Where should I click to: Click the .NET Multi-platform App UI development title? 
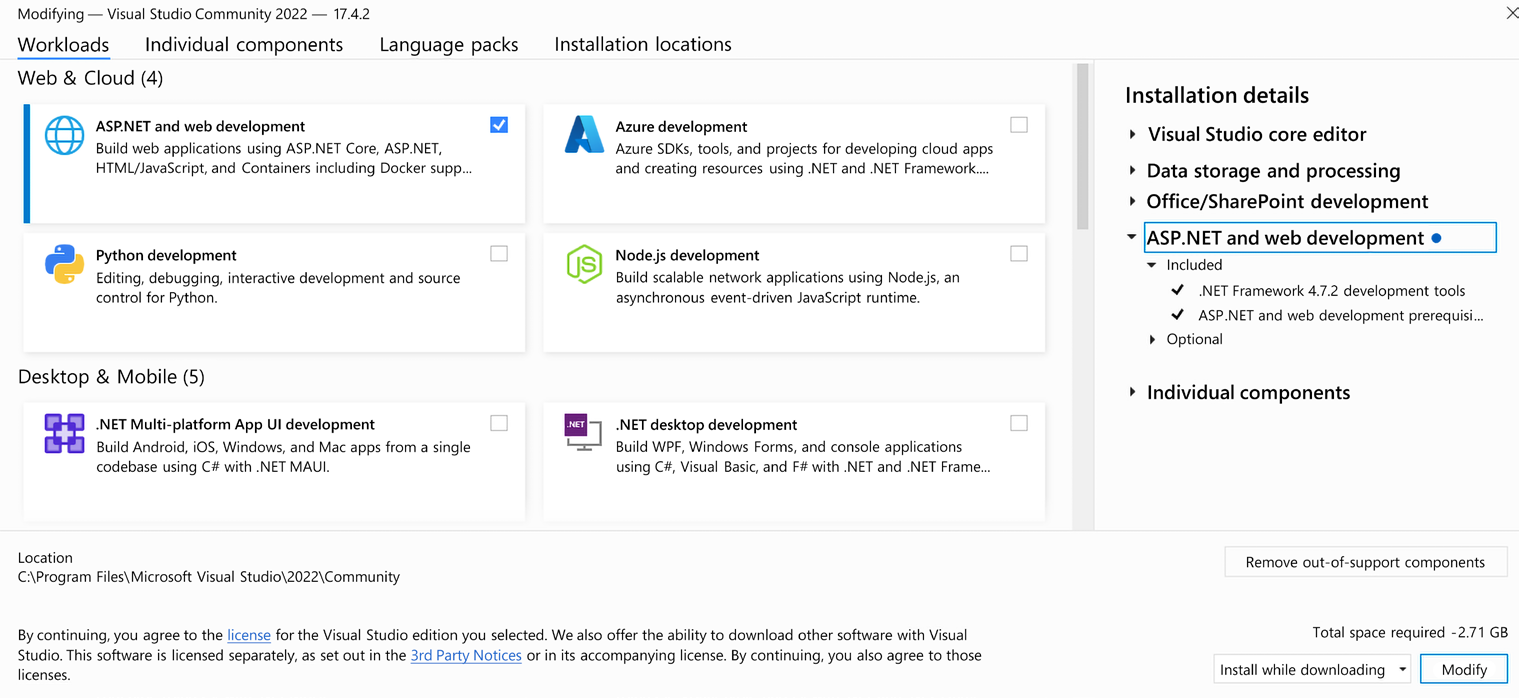pyautogui.click(x=235, y=424)
